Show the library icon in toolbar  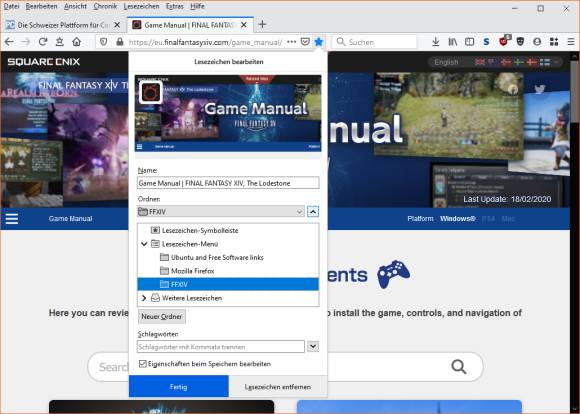pos(453,42)
